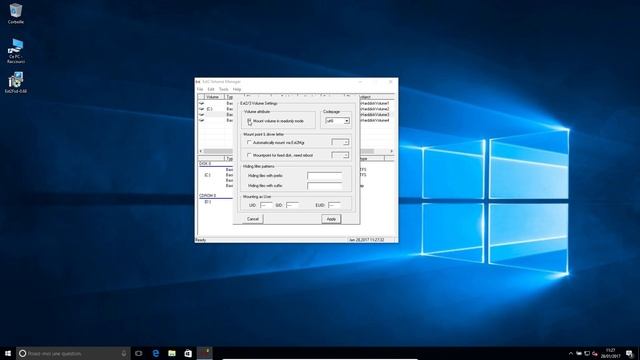Screen dimensions: 640x360
Task: Launch the Ext2Fsd-0.68 installer desktop icon
Action: 16,82
